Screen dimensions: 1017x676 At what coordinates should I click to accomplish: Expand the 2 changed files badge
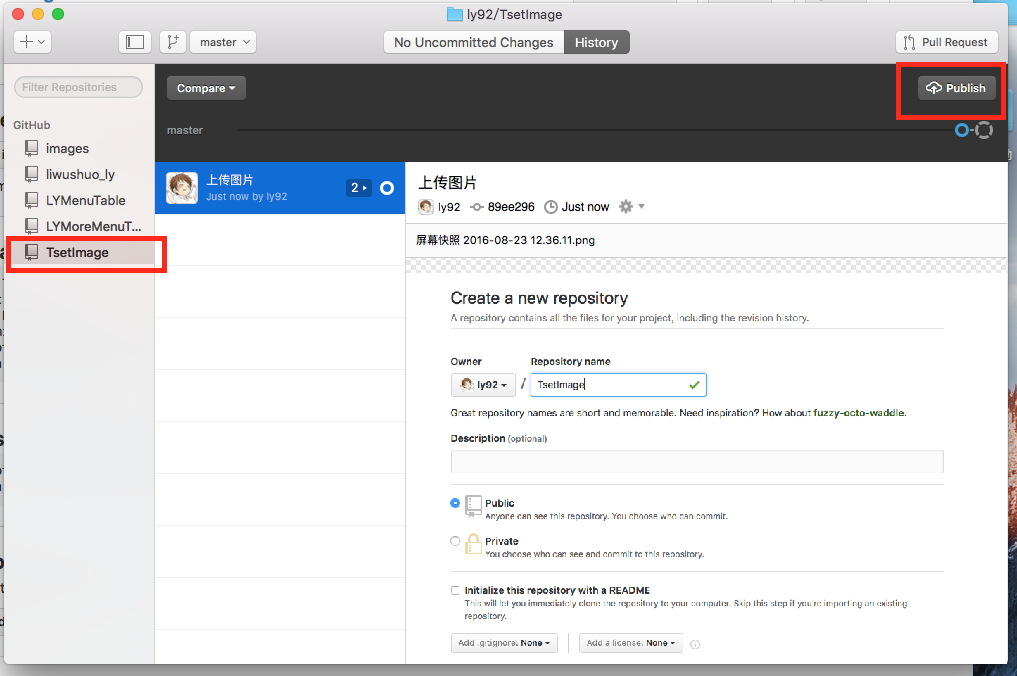pos(359,188)
